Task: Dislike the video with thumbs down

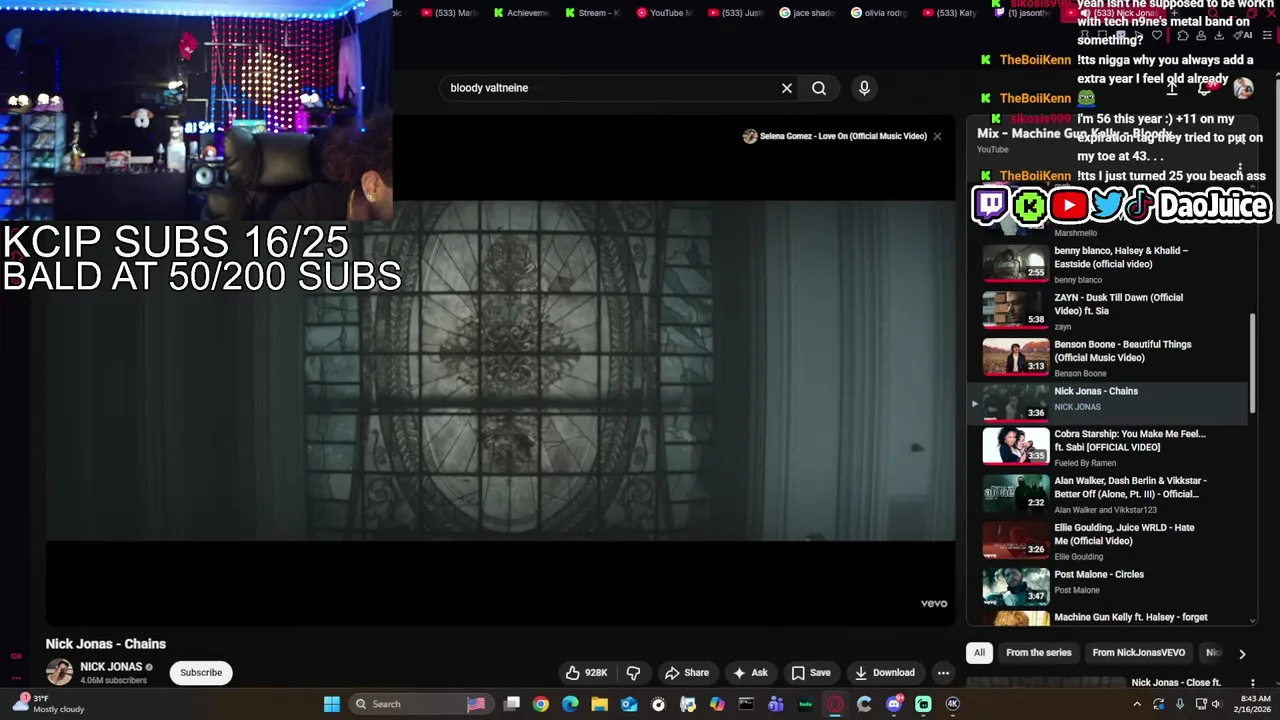Action: click(x=633, y=673)
